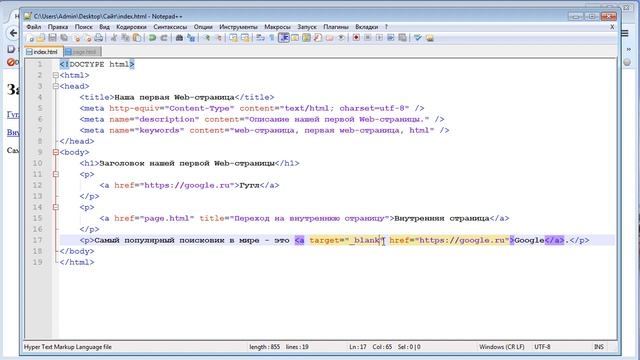Toggle the indent guide toolbar button

(x=283, y=38)
